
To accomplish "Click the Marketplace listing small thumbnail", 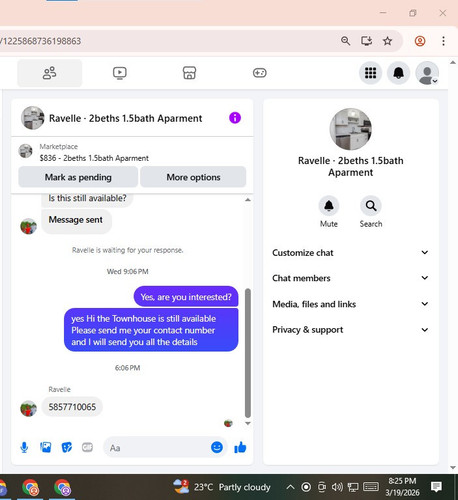I will [x=25, y=151].
